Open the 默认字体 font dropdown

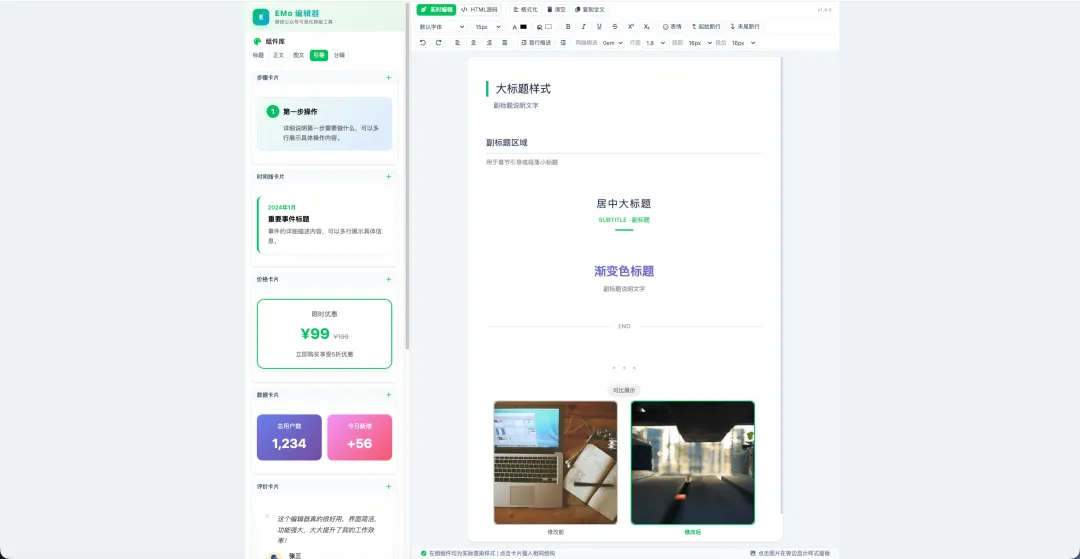coord(442,27)
